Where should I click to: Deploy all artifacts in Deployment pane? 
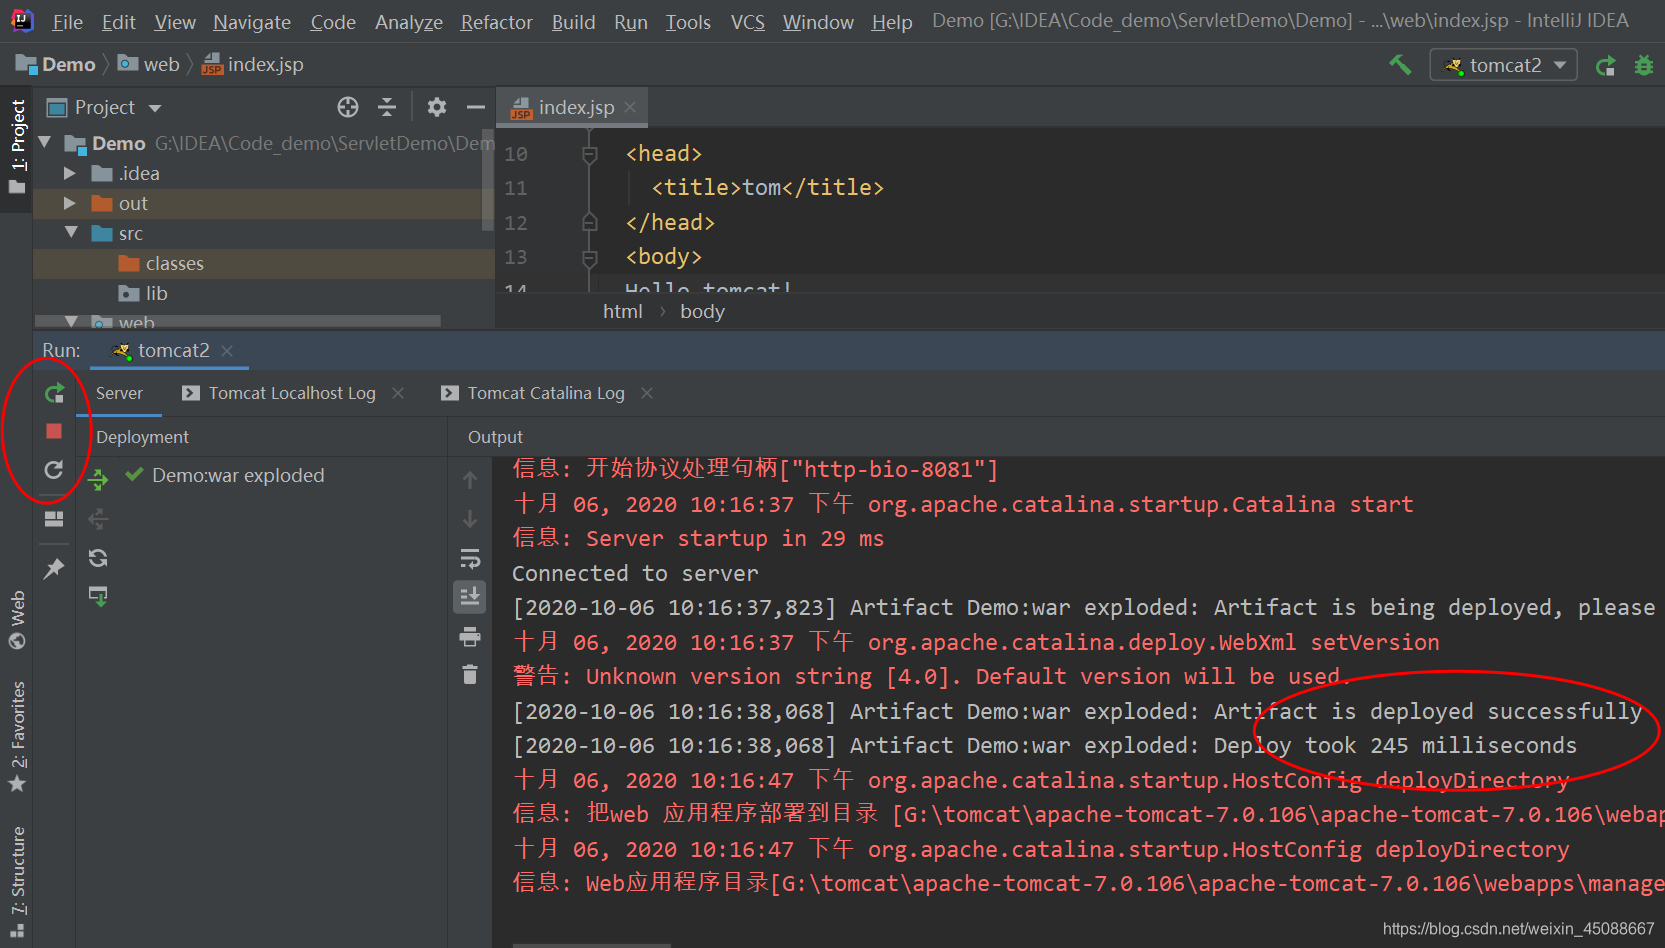(x=98, y=479)
